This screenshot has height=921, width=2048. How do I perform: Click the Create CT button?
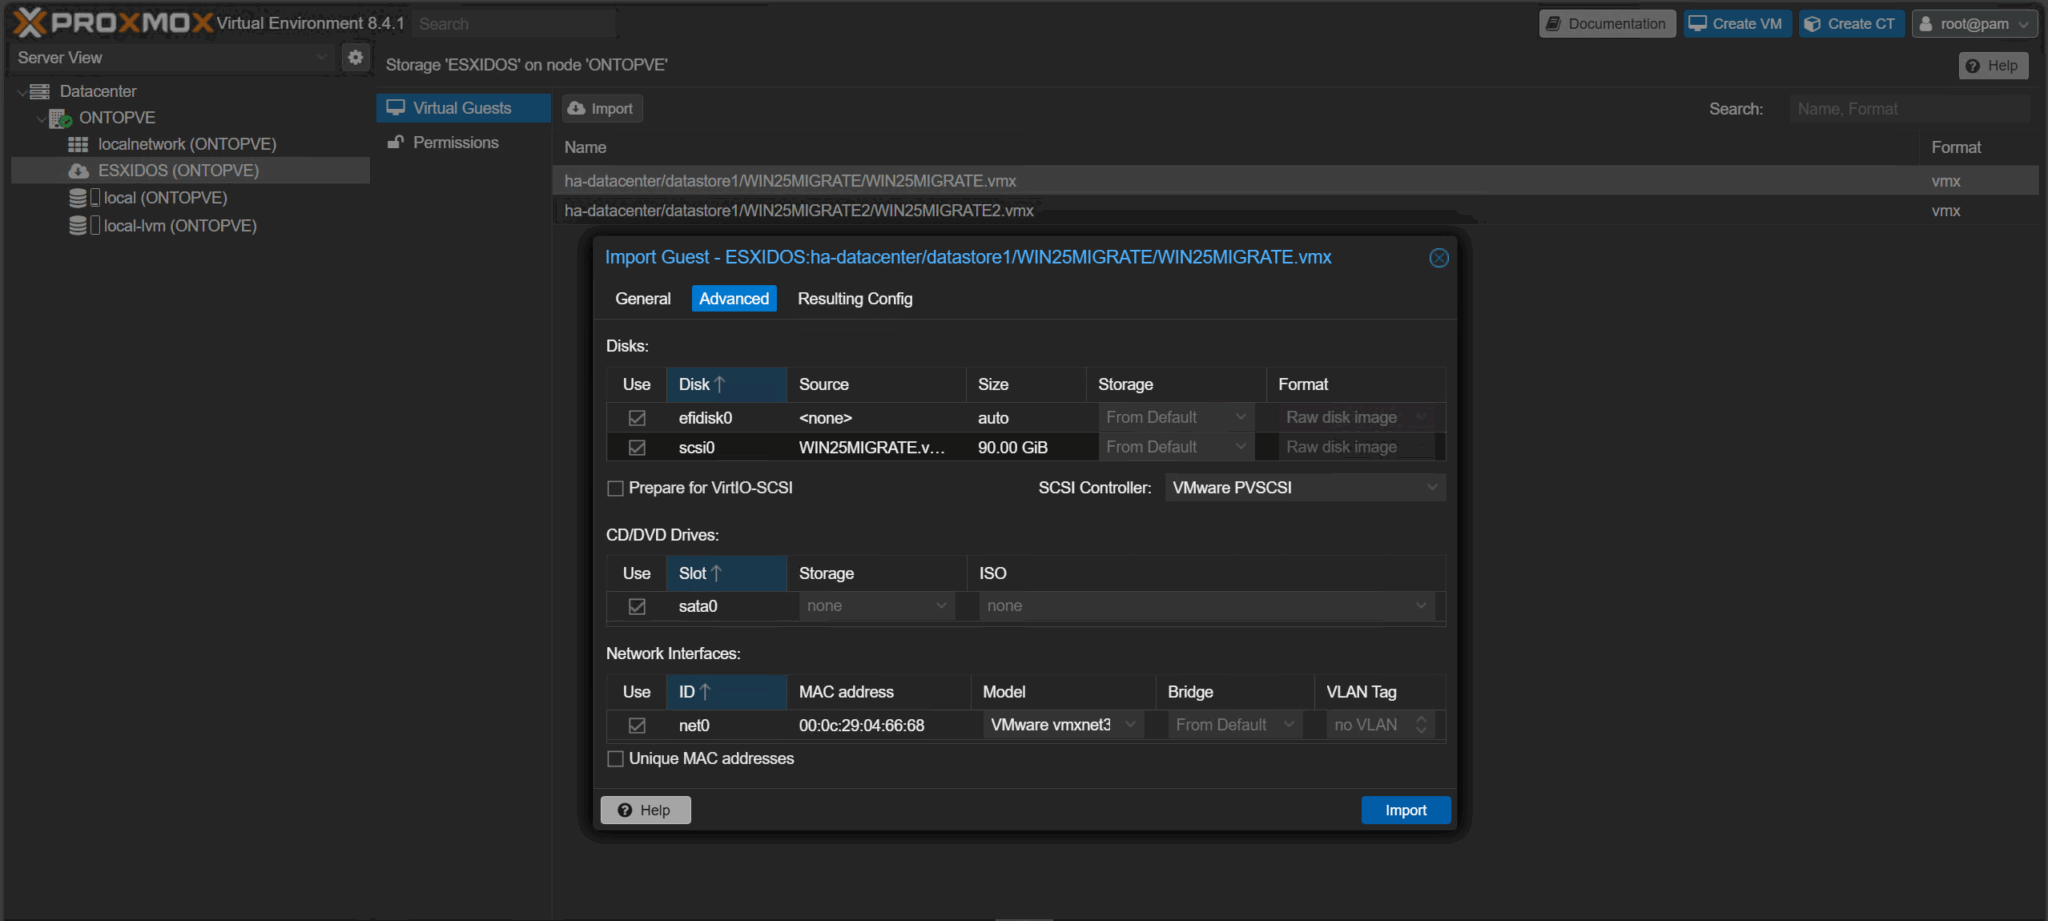pyautogui.click(x=1852, y=24)
